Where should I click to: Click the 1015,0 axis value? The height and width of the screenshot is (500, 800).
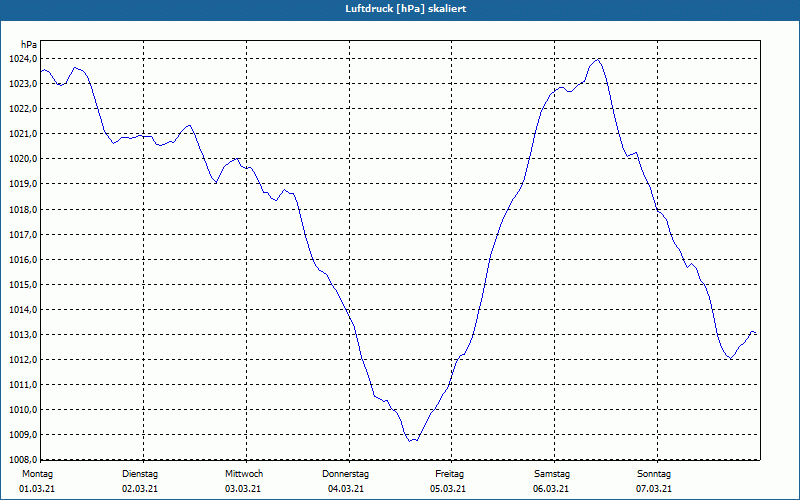pos(23,285)
